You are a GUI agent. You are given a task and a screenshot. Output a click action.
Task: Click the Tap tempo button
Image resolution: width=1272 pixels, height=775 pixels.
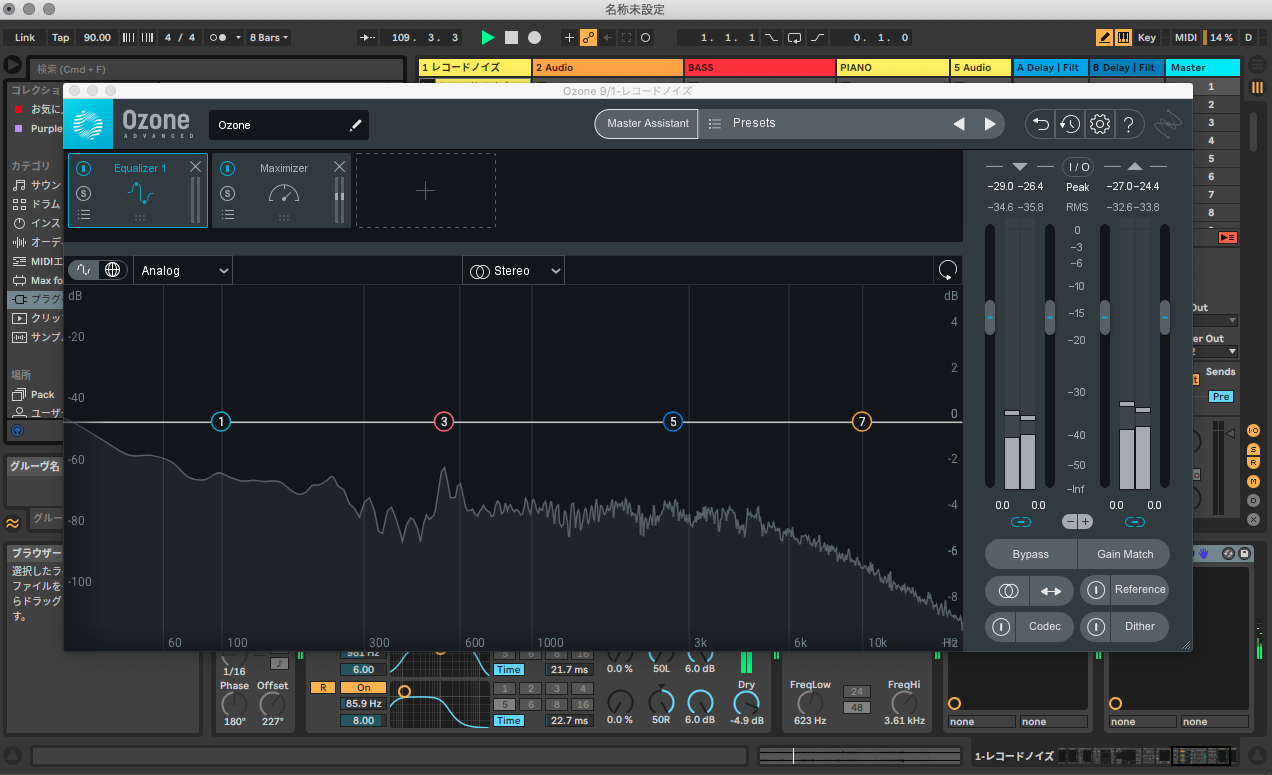[61, 38]
